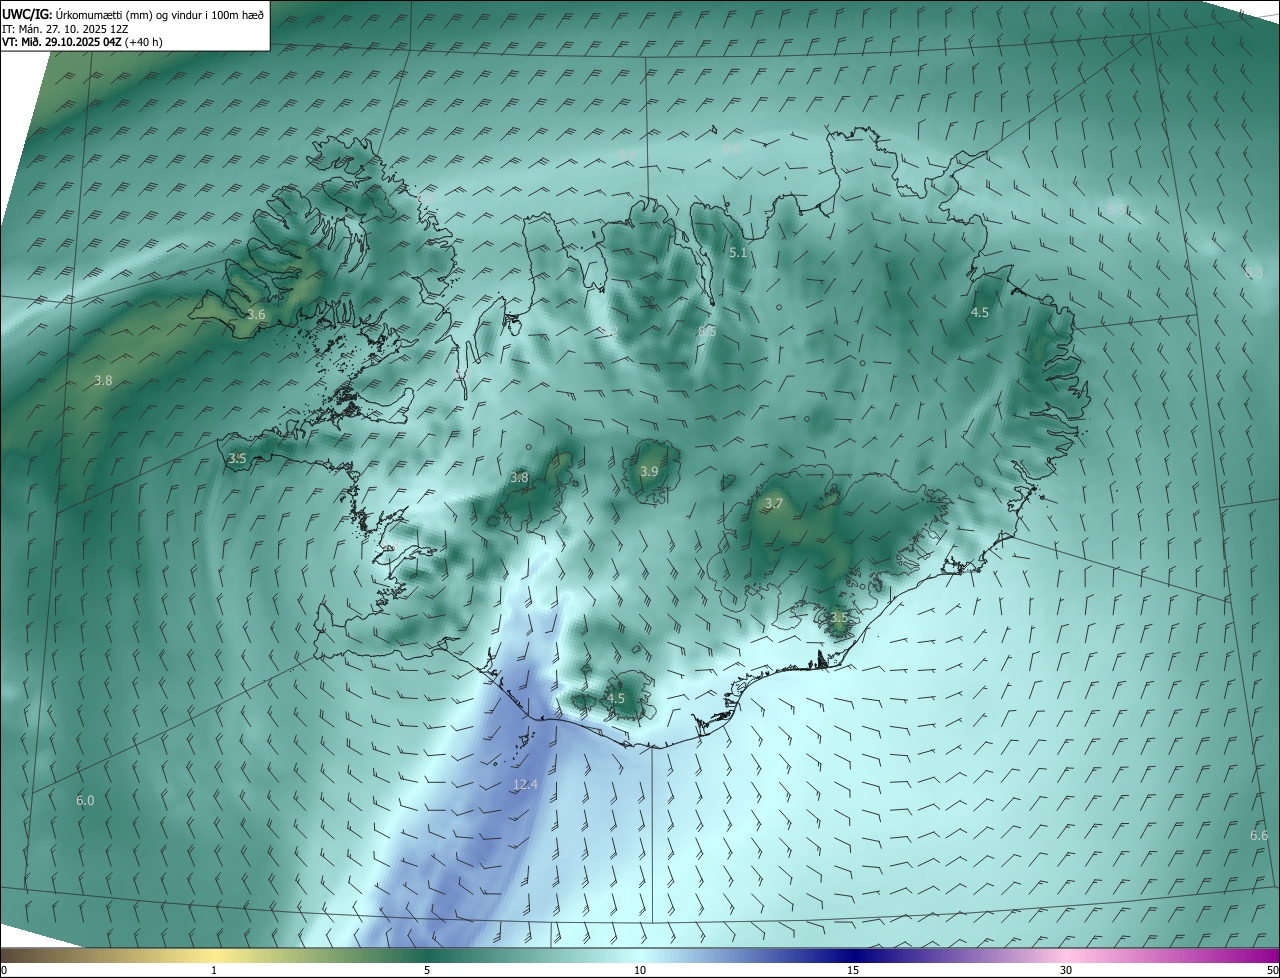The height and width of the screenshot is (978, 1280).
Task: Click the 3.6 value label in the Westfjords
Action: point(256,314)
